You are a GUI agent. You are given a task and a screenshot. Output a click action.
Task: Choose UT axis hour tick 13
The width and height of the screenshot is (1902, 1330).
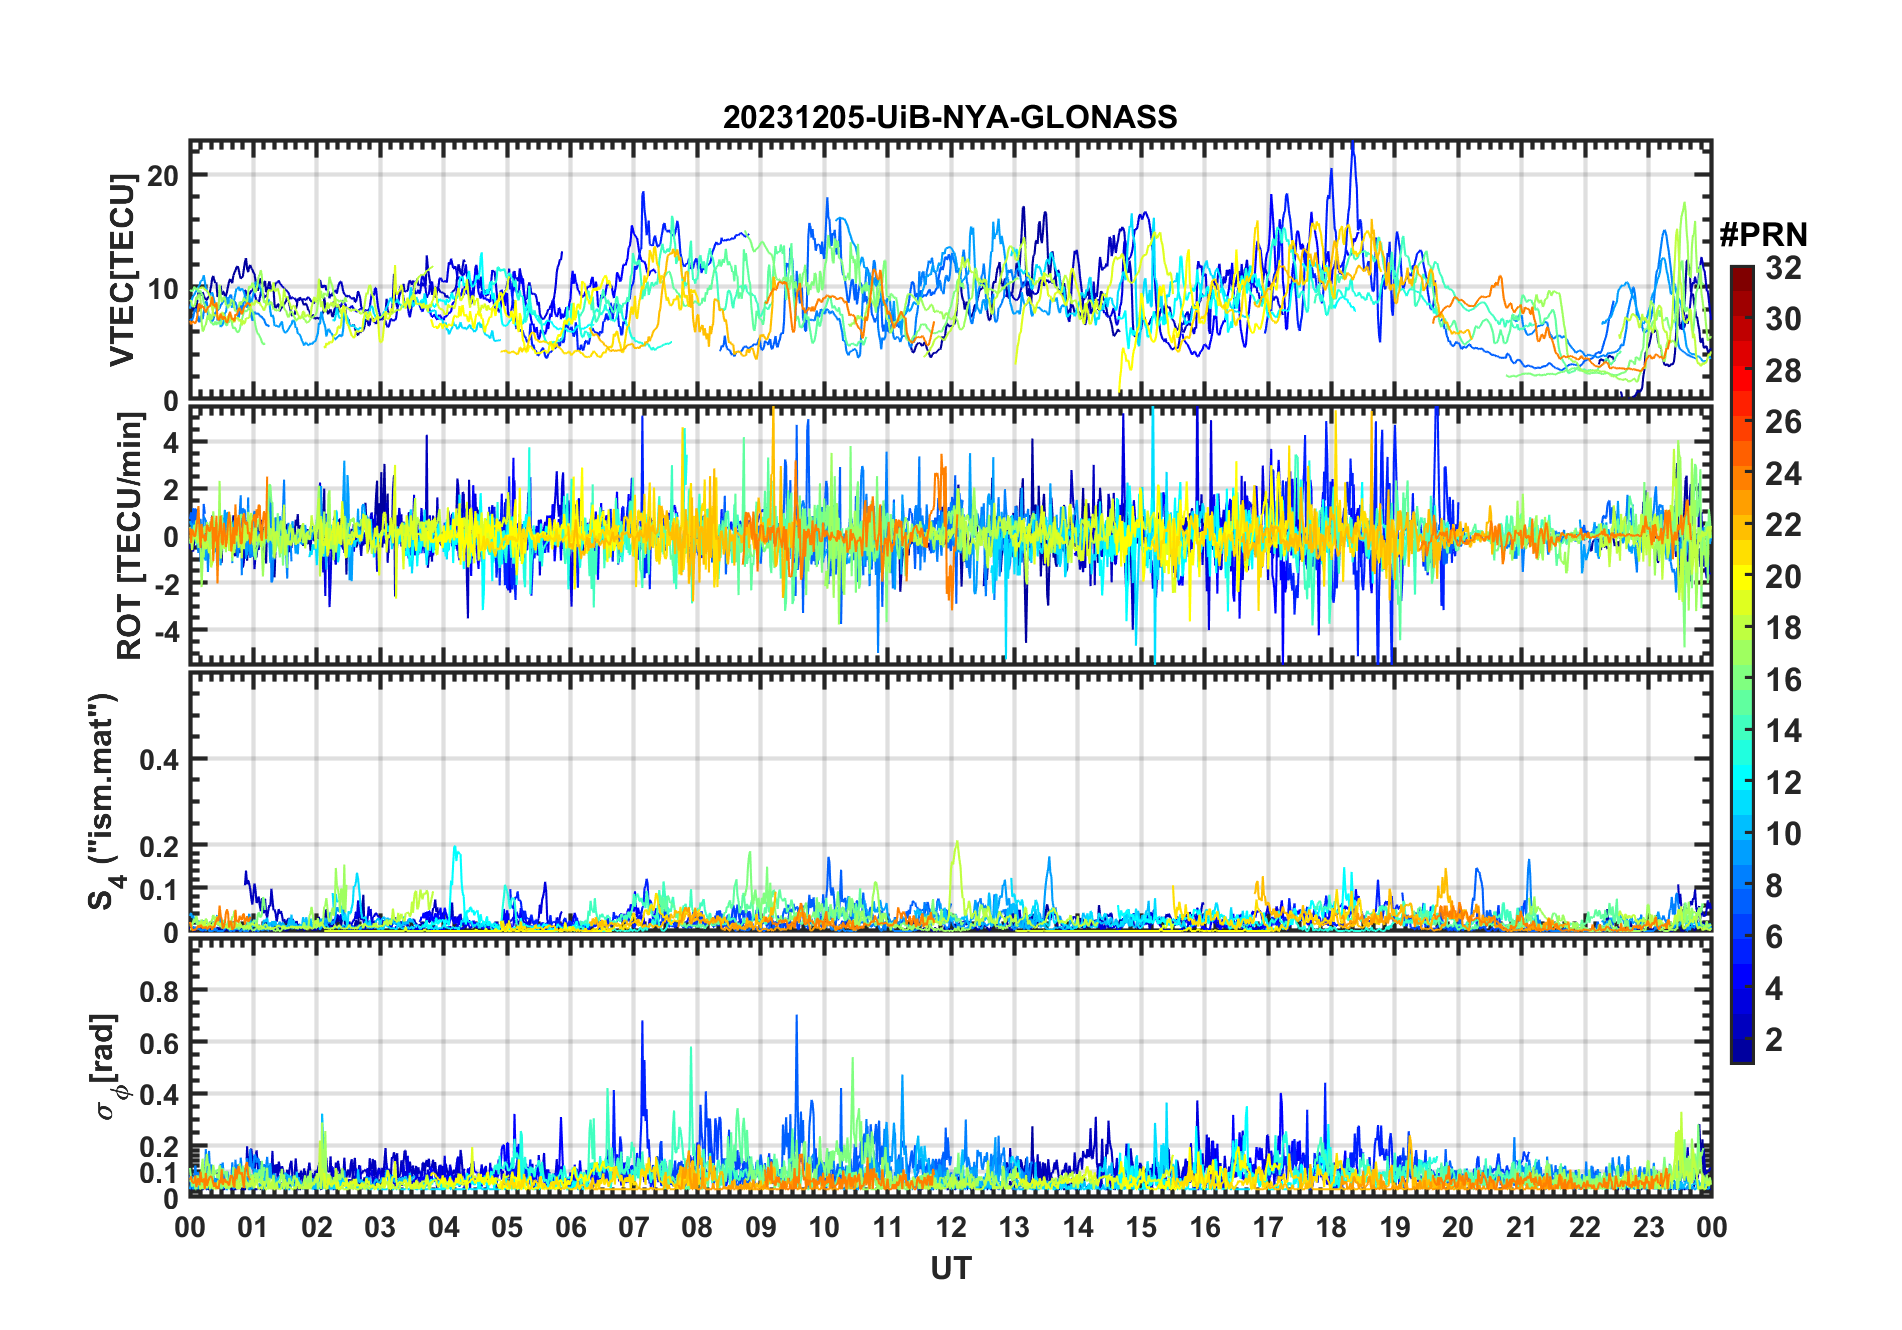point(1014,1227)
